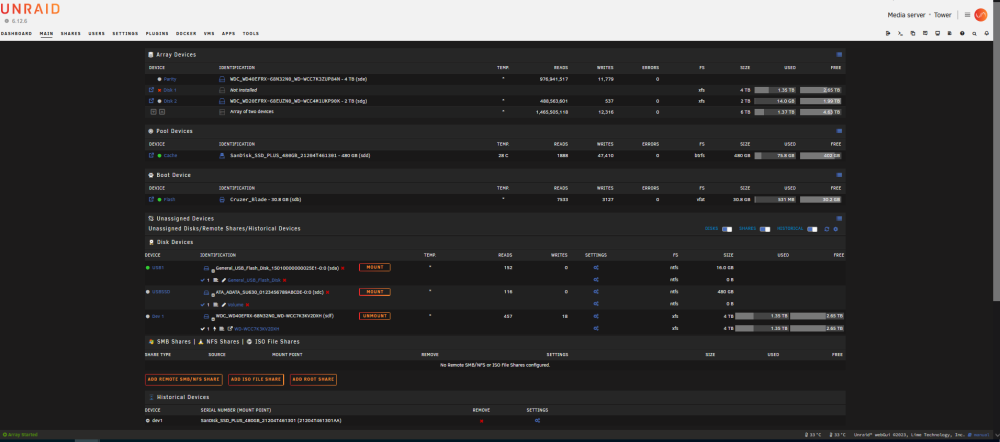Click settings gears for Dev 1 device
This screenshot has height=442, width=1000.
tap(596, 316)
